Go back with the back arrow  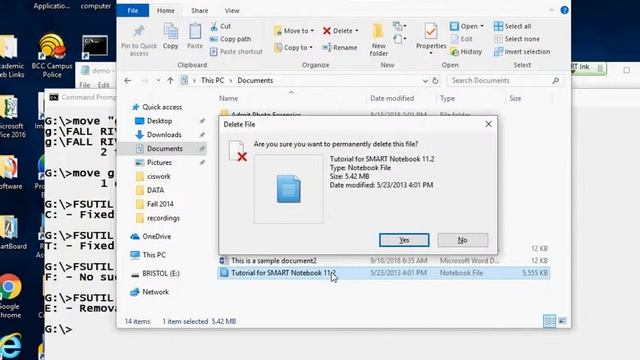[128, 80]
